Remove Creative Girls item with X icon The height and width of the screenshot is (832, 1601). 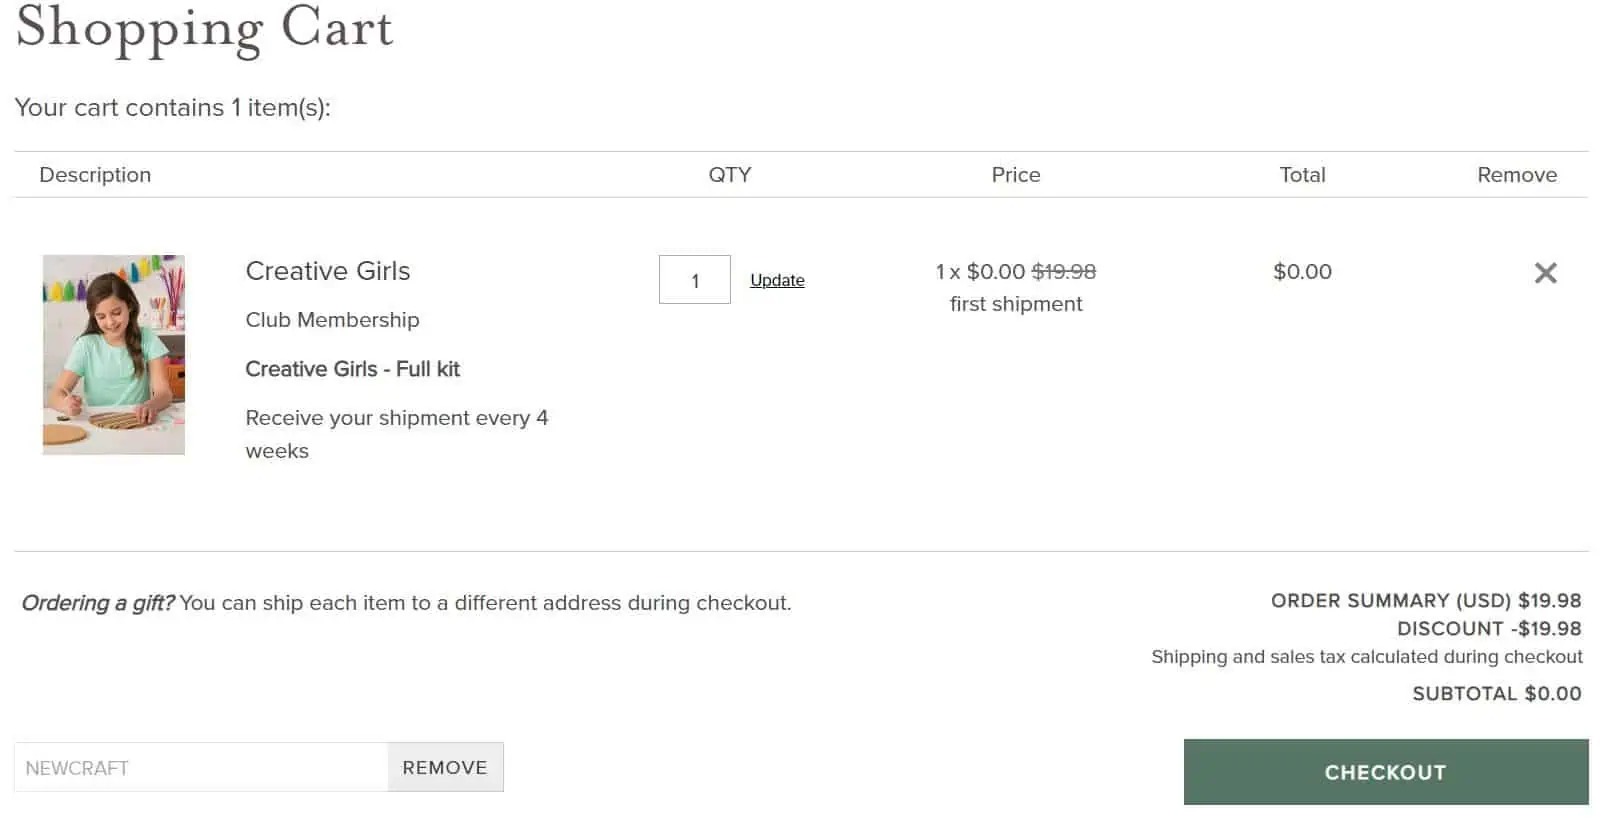tap(1545, 272)
